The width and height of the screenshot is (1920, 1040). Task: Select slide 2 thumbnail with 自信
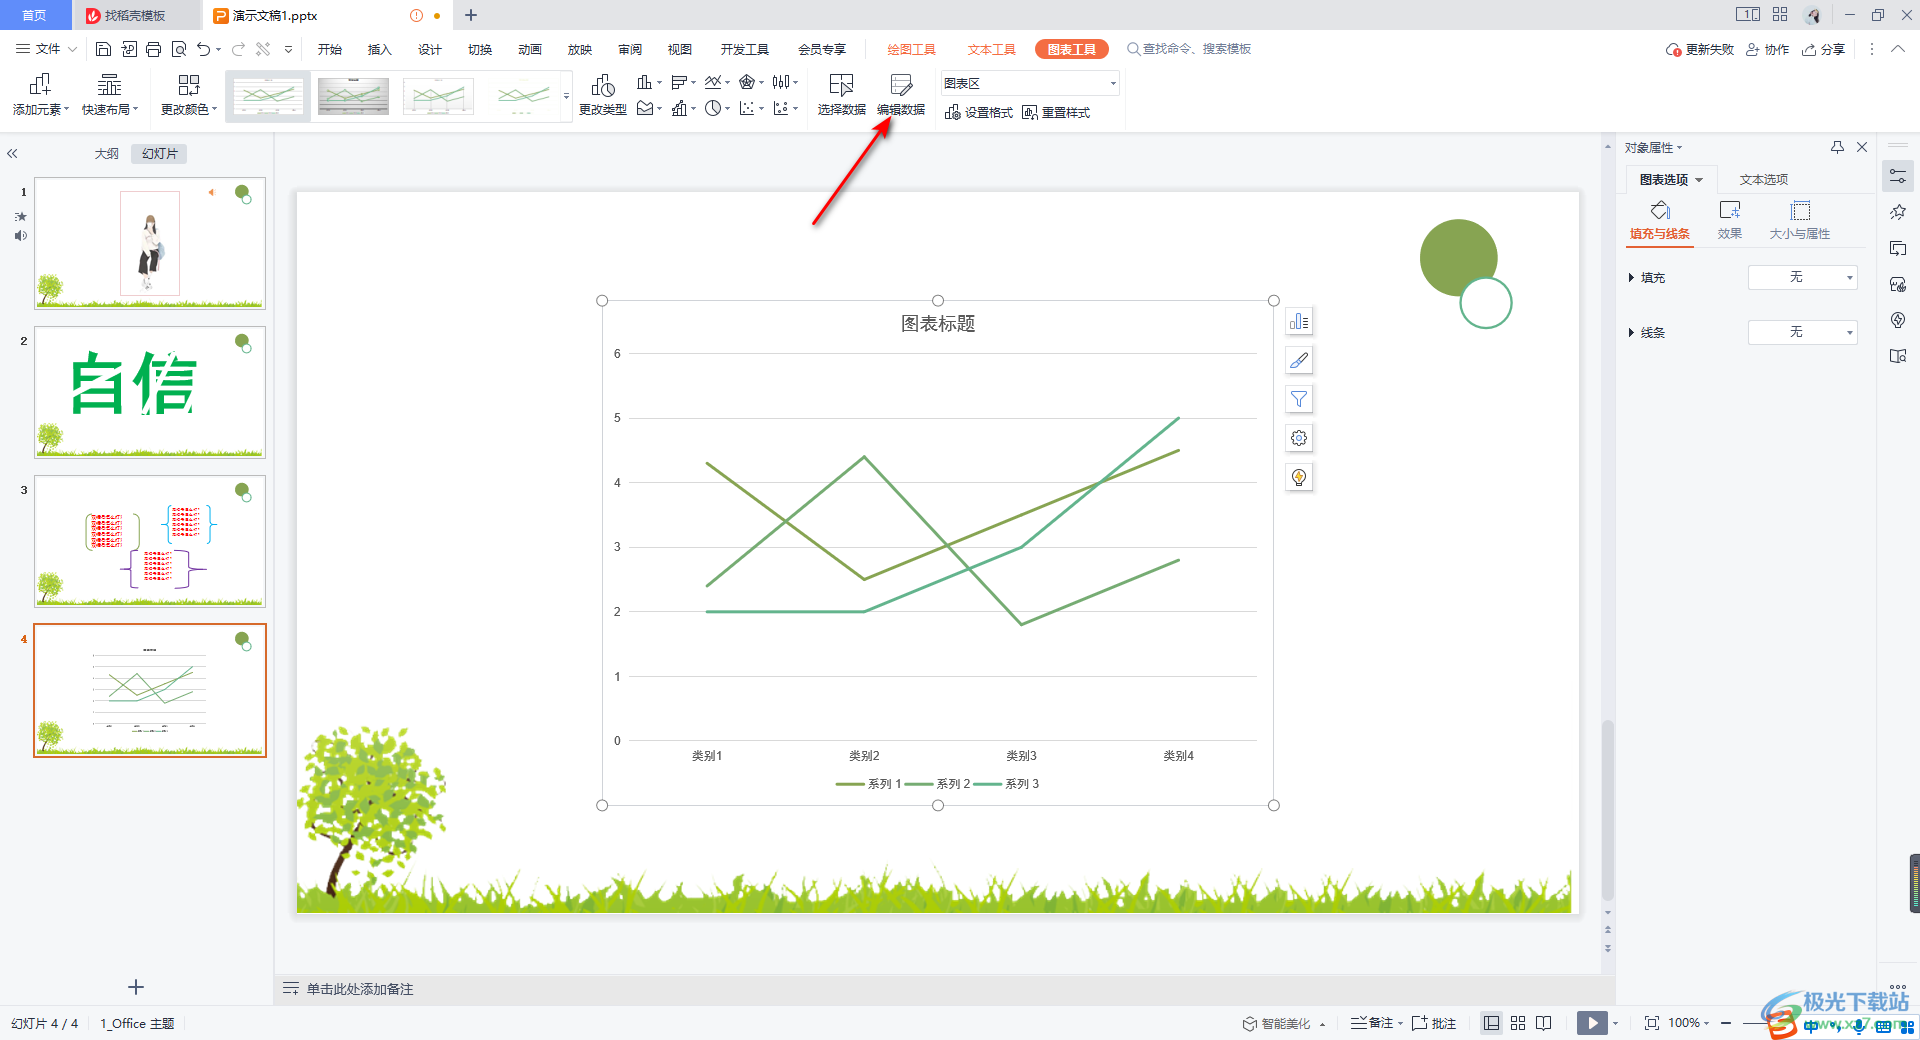pos(150,392)
